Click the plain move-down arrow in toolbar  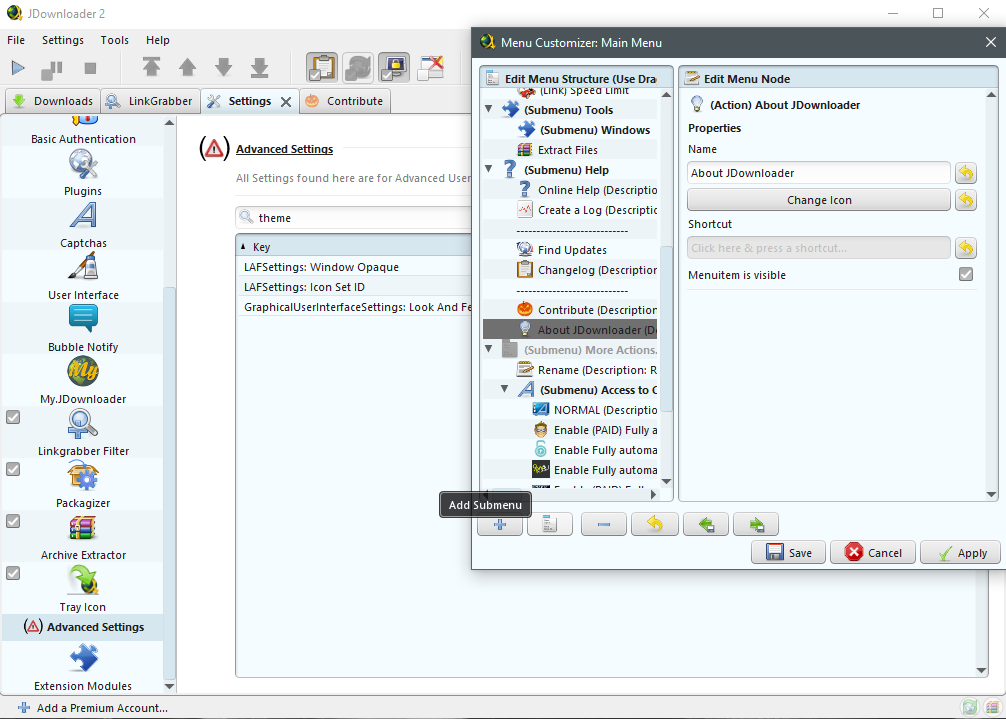point(223,67)
